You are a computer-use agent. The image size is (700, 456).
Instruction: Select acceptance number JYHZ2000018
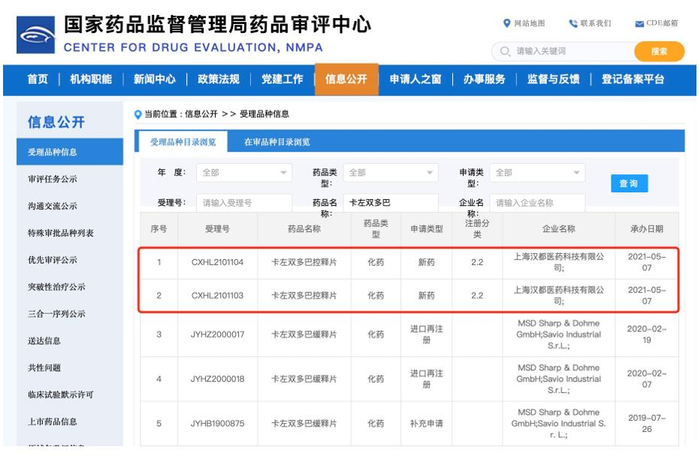click(217, 379)
